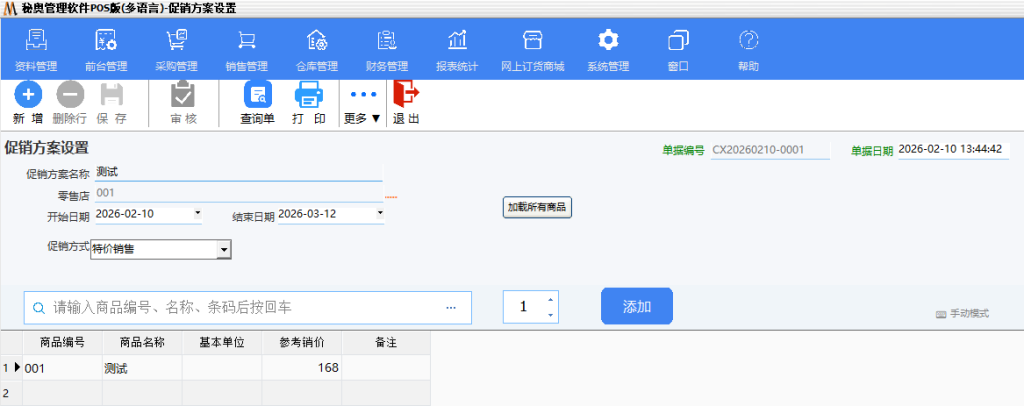Viewport: 1024px width, 406px height.
Task: Click the blue 添加 button
Action: coord(637,307)
